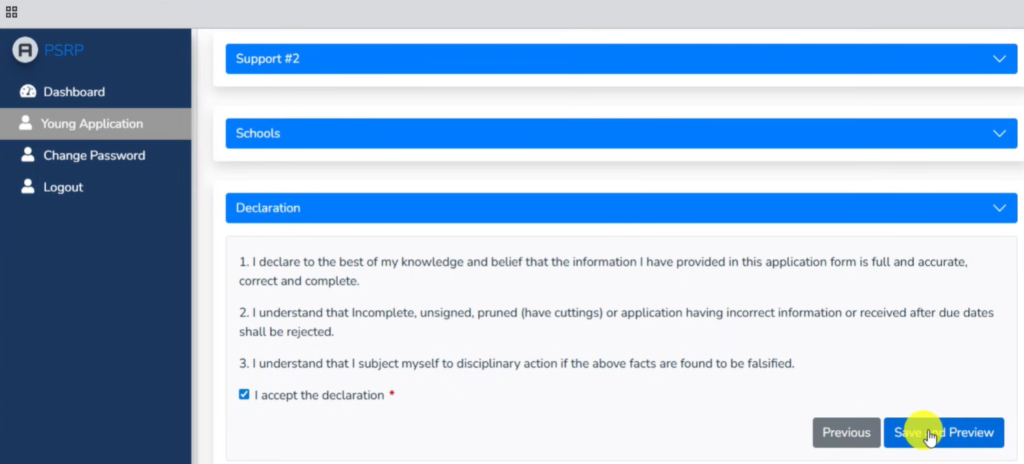Click the Declaration section title
Viewport: 1024px width, 464px height.
(x=268, y=208)
